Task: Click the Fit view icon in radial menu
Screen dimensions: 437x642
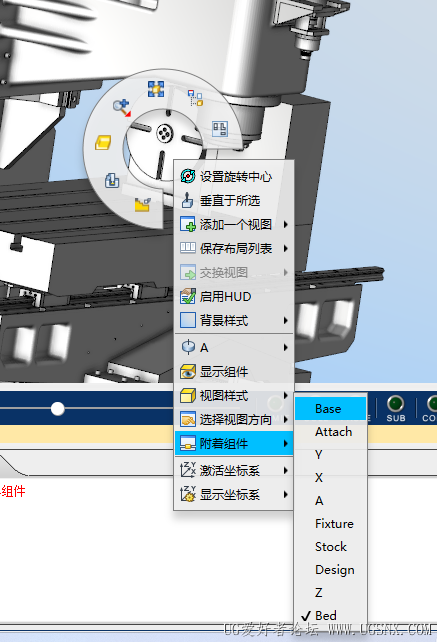Action: 156,89
